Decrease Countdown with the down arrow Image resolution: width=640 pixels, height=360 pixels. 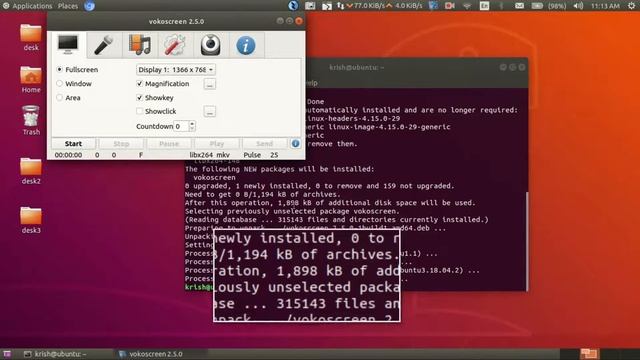point(192,129)
